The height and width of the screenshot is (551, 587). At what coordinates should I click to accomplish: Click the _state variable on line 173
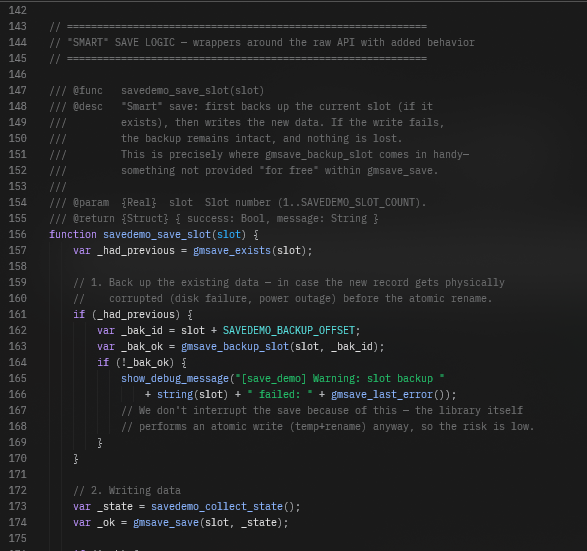tap(115, 506)
